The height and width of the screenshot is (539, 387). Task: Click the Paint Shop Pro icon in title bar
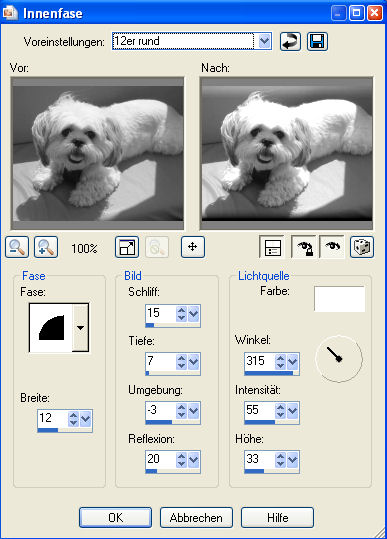10,13
